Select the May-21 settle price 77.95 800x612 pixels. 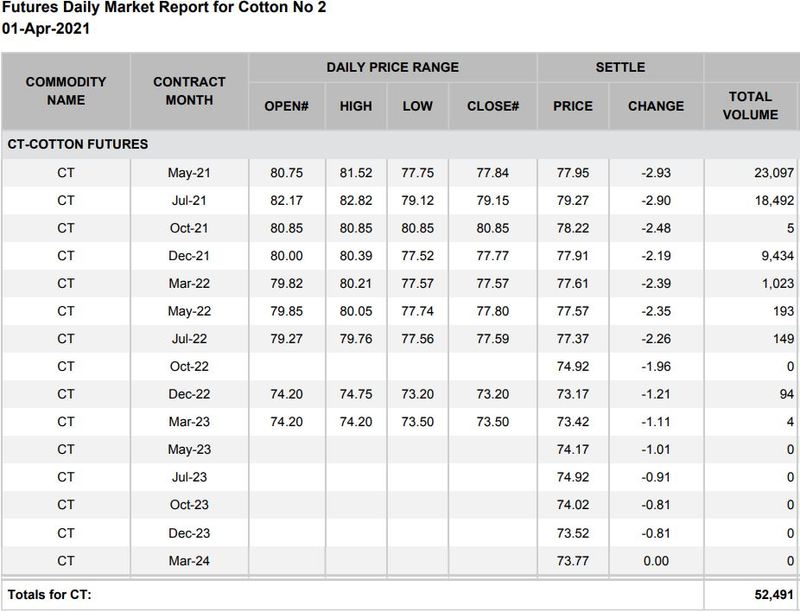point(573,174)
